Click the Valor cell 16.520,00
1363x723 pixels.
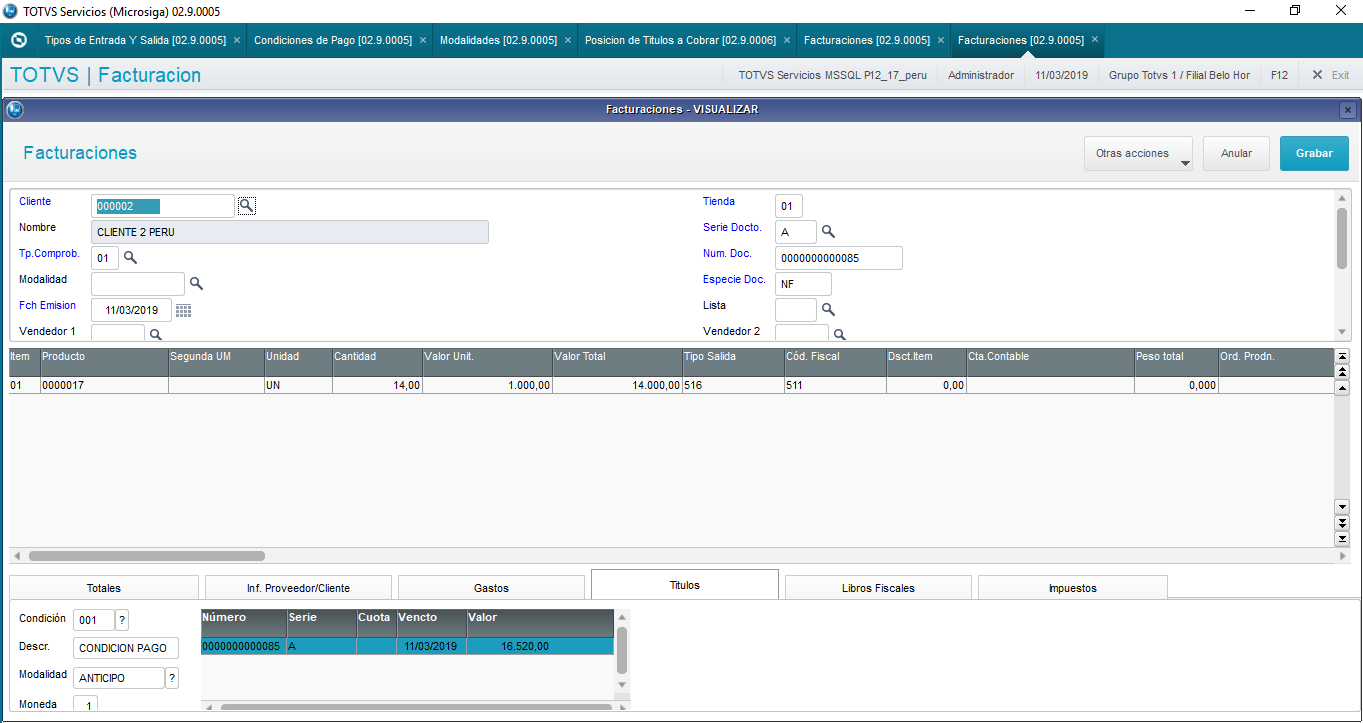click(540, 646)
